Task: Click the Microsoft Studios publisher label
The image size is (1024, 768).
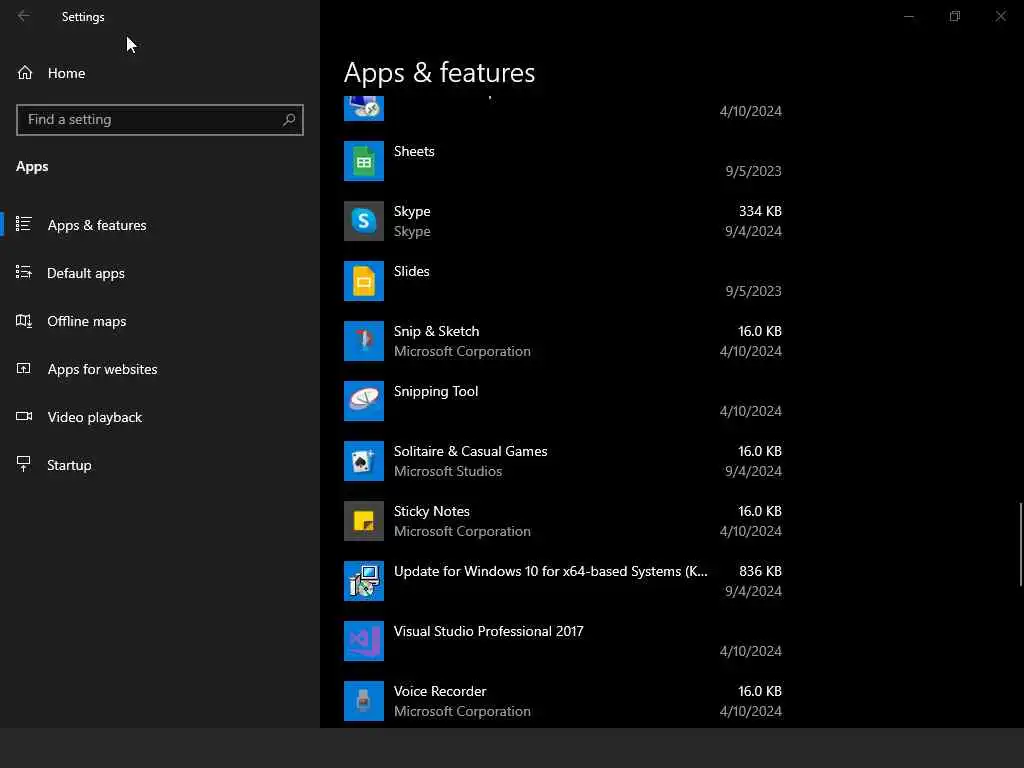Action: point(448,472)
